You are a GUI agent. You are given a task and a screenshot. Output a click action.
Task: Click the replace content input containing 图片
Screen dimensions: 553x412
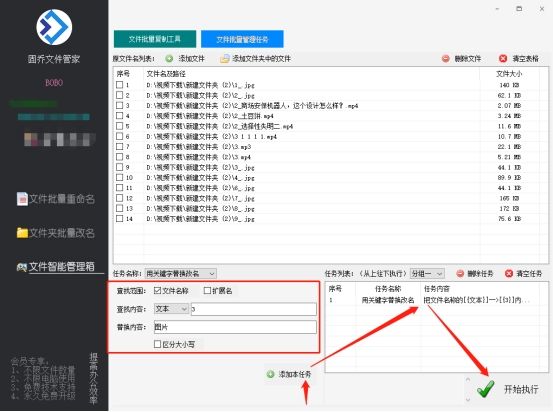tap(235, 327)
